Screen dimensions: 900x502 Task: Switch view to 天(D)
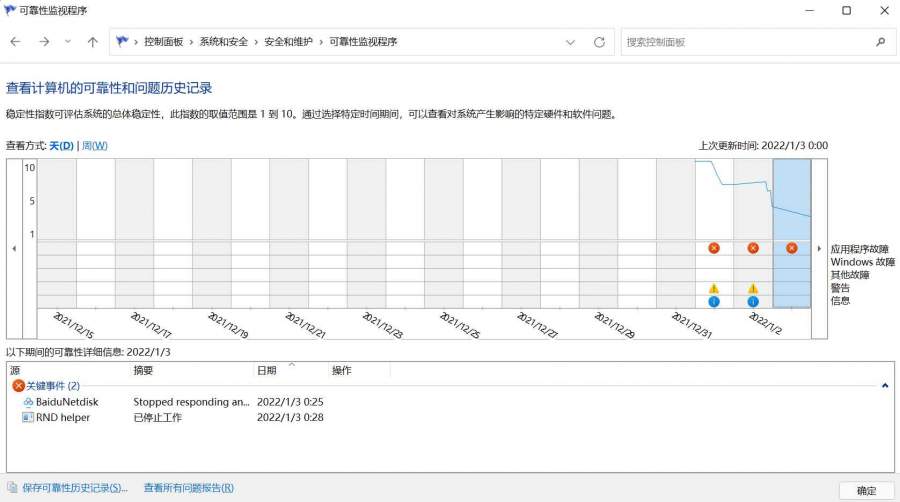[61, 146]
